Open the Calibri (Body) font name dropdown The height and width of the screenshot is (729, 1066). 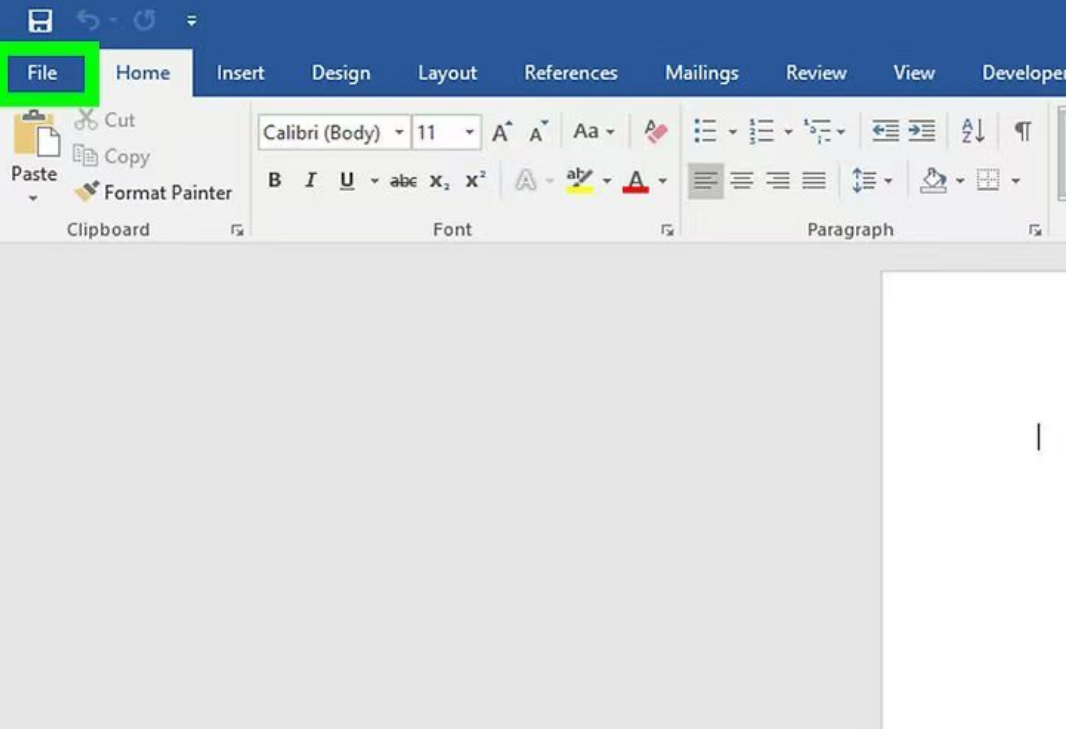click(399, 132)
